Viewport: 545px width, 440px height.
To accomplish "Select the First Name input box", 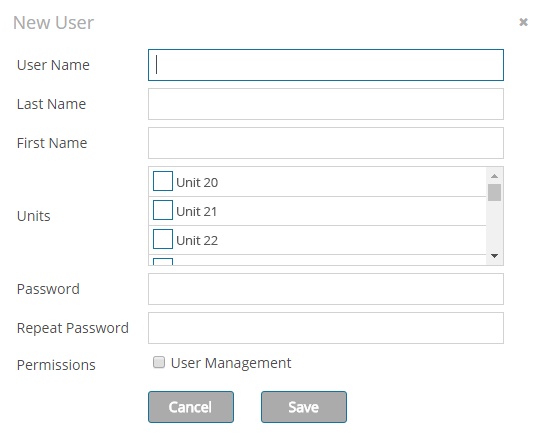I will (x=326, y=143).
